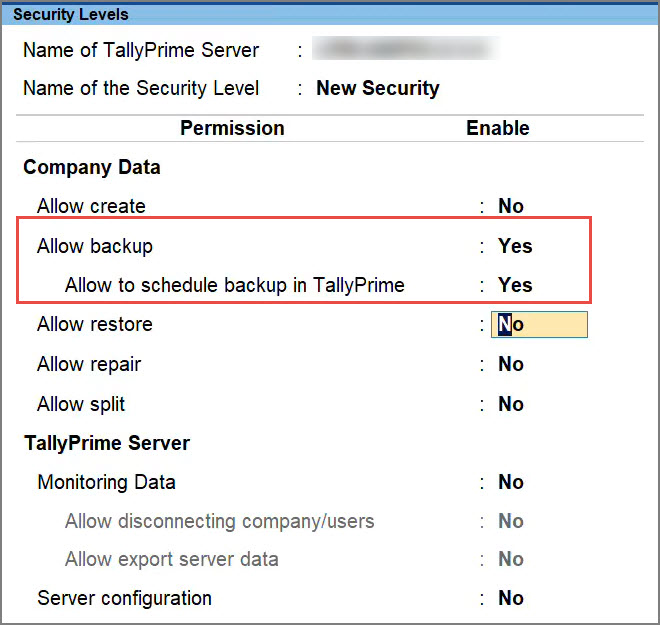This screenshot has width=660, height=625.
Task: Click the Allow restore label
Action: [x=95, y=325]
